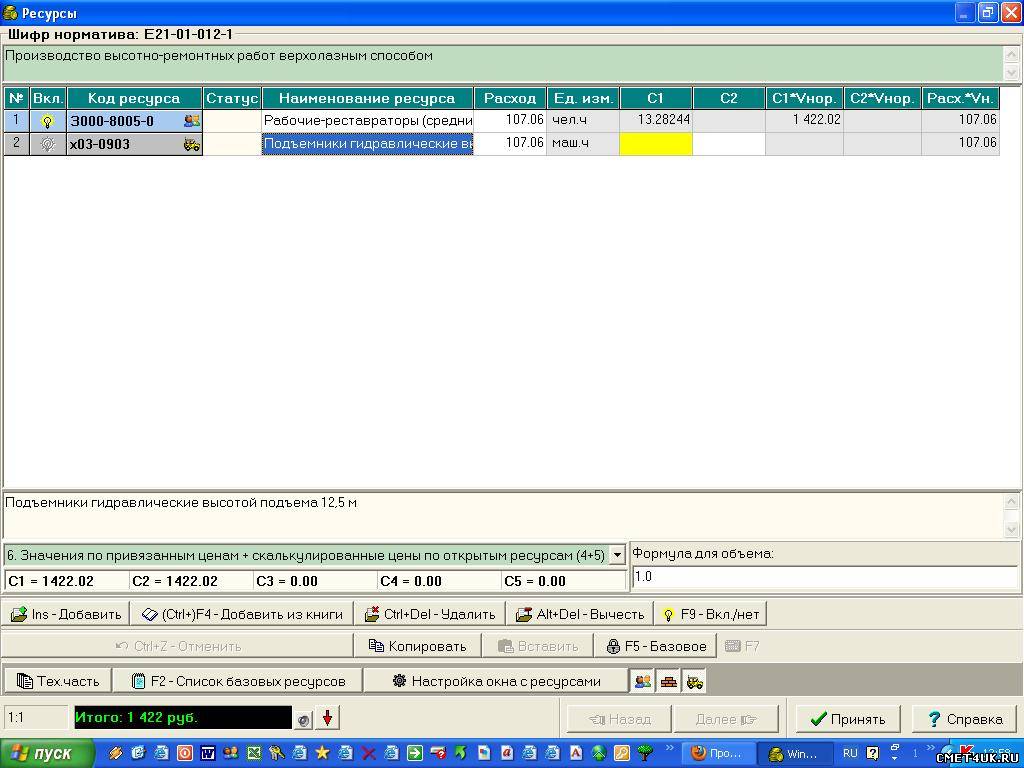Select code cell х03-0903
1024x768 pixels.
point(135,144)
